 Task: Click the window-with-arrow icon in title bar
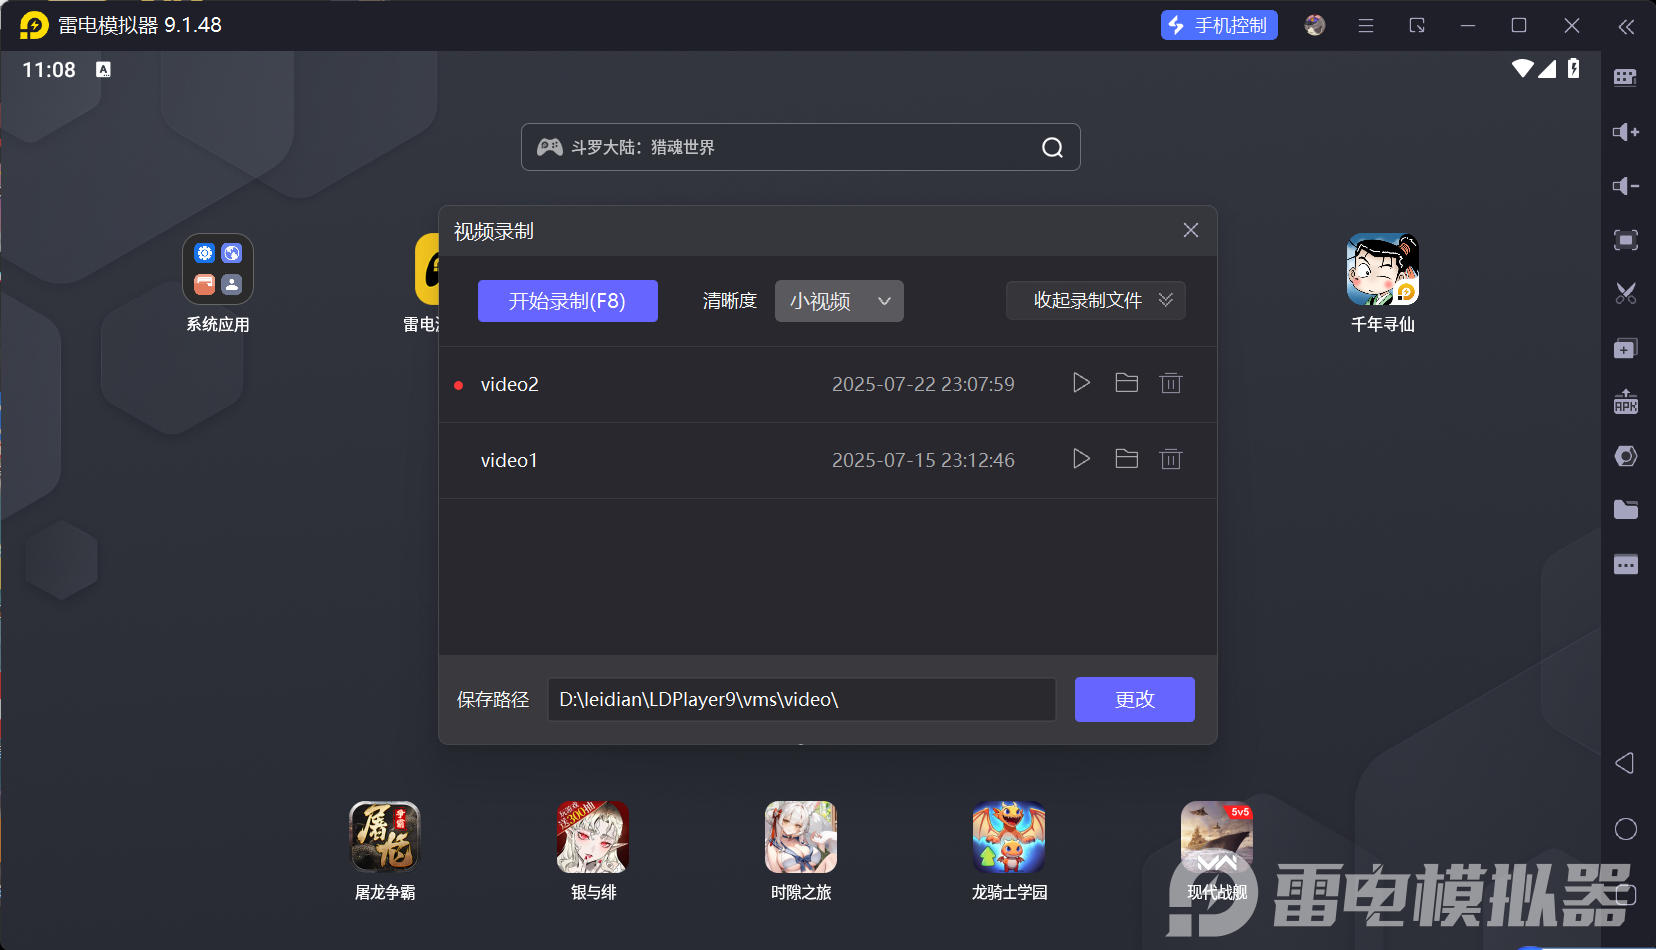(1417, 25)
